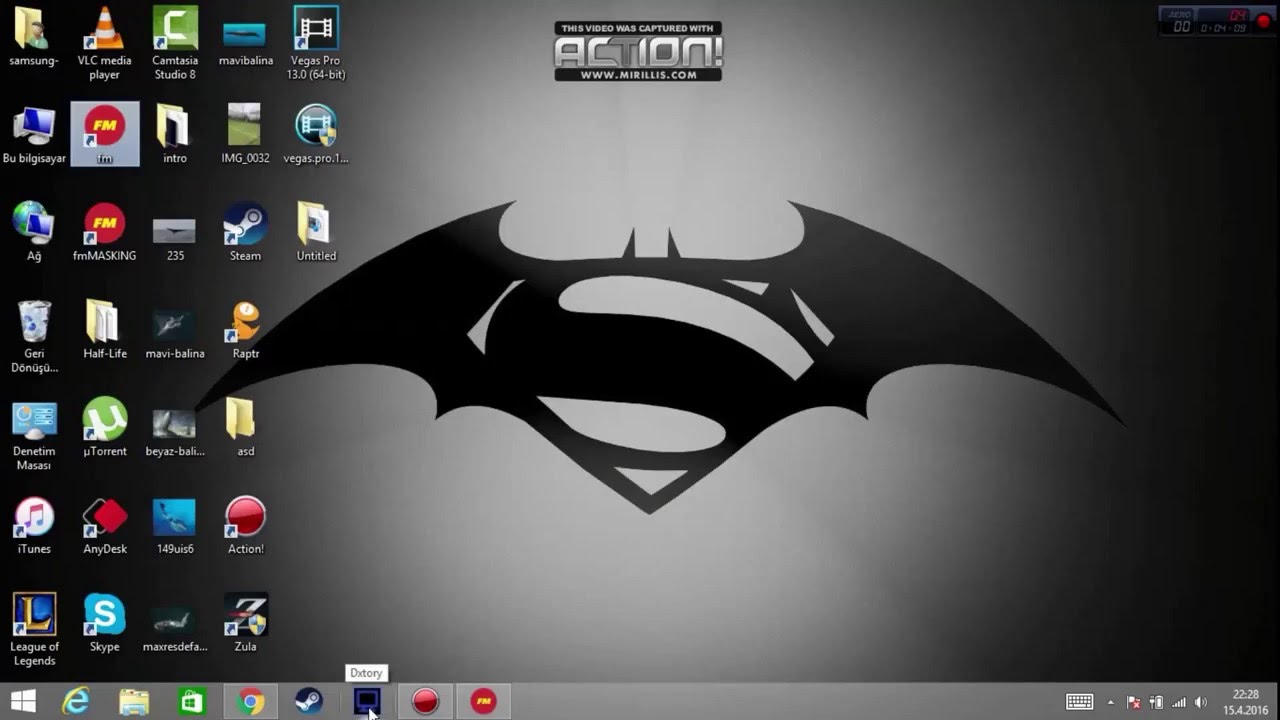Screen dimensions: 1280x720
Task: Select the highlighted fm shortcut
Action: 104,134
